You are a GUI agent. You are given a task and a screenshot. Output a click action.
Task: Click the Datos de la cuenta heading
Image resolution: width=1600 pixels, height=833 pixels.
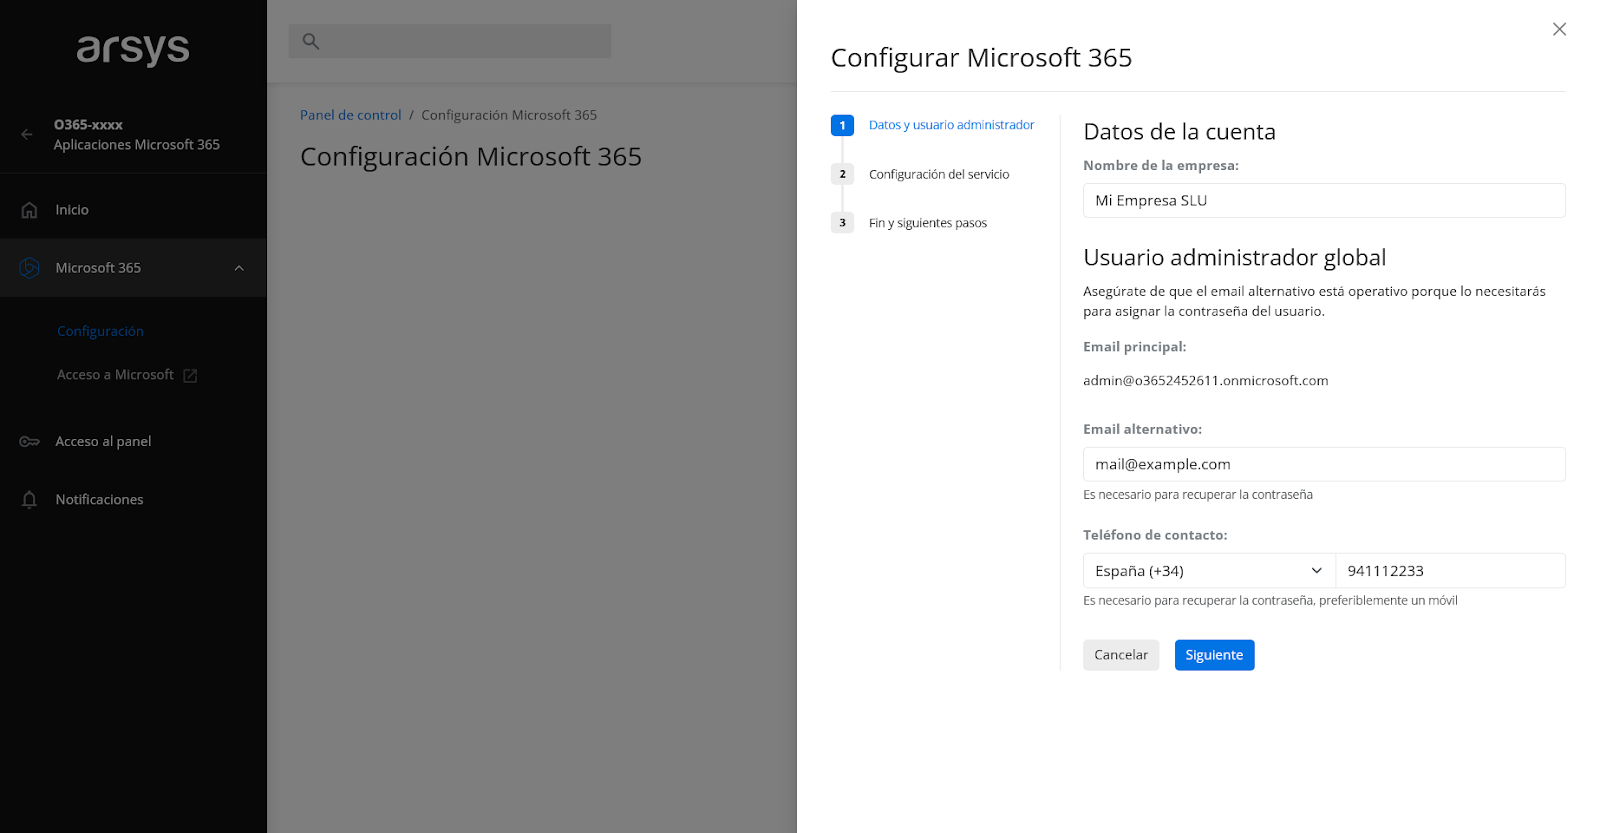(x=1179, y=132)
